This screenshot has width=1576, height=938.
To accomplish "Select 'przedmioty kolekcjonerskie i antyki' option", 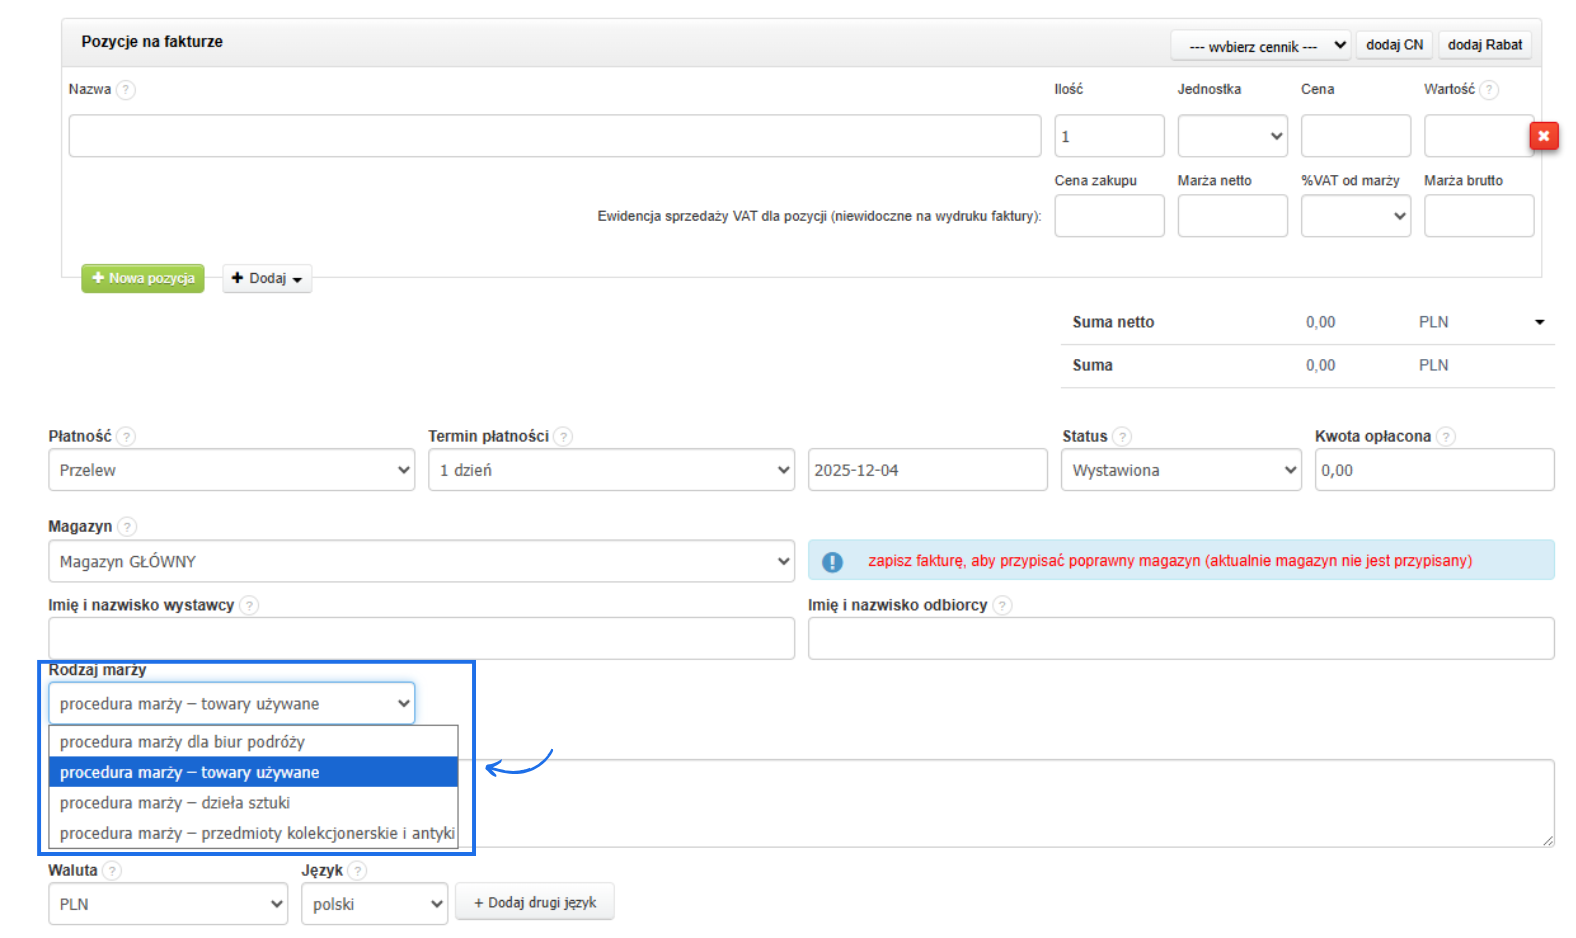I will (x=256, y=834).
